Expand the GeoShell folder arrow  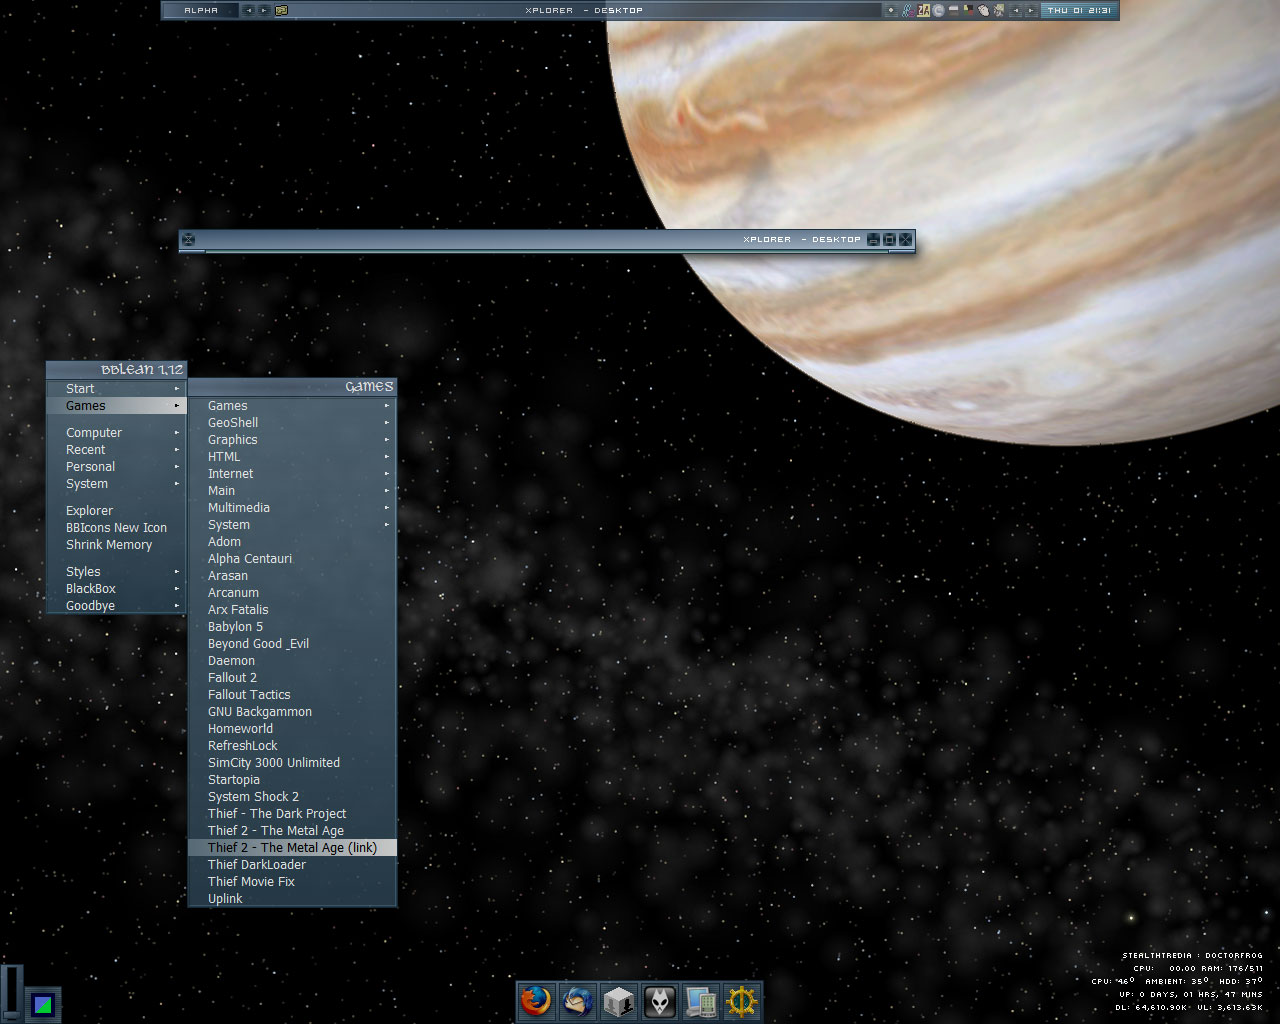pyautogui.click(x=387, y=423)
